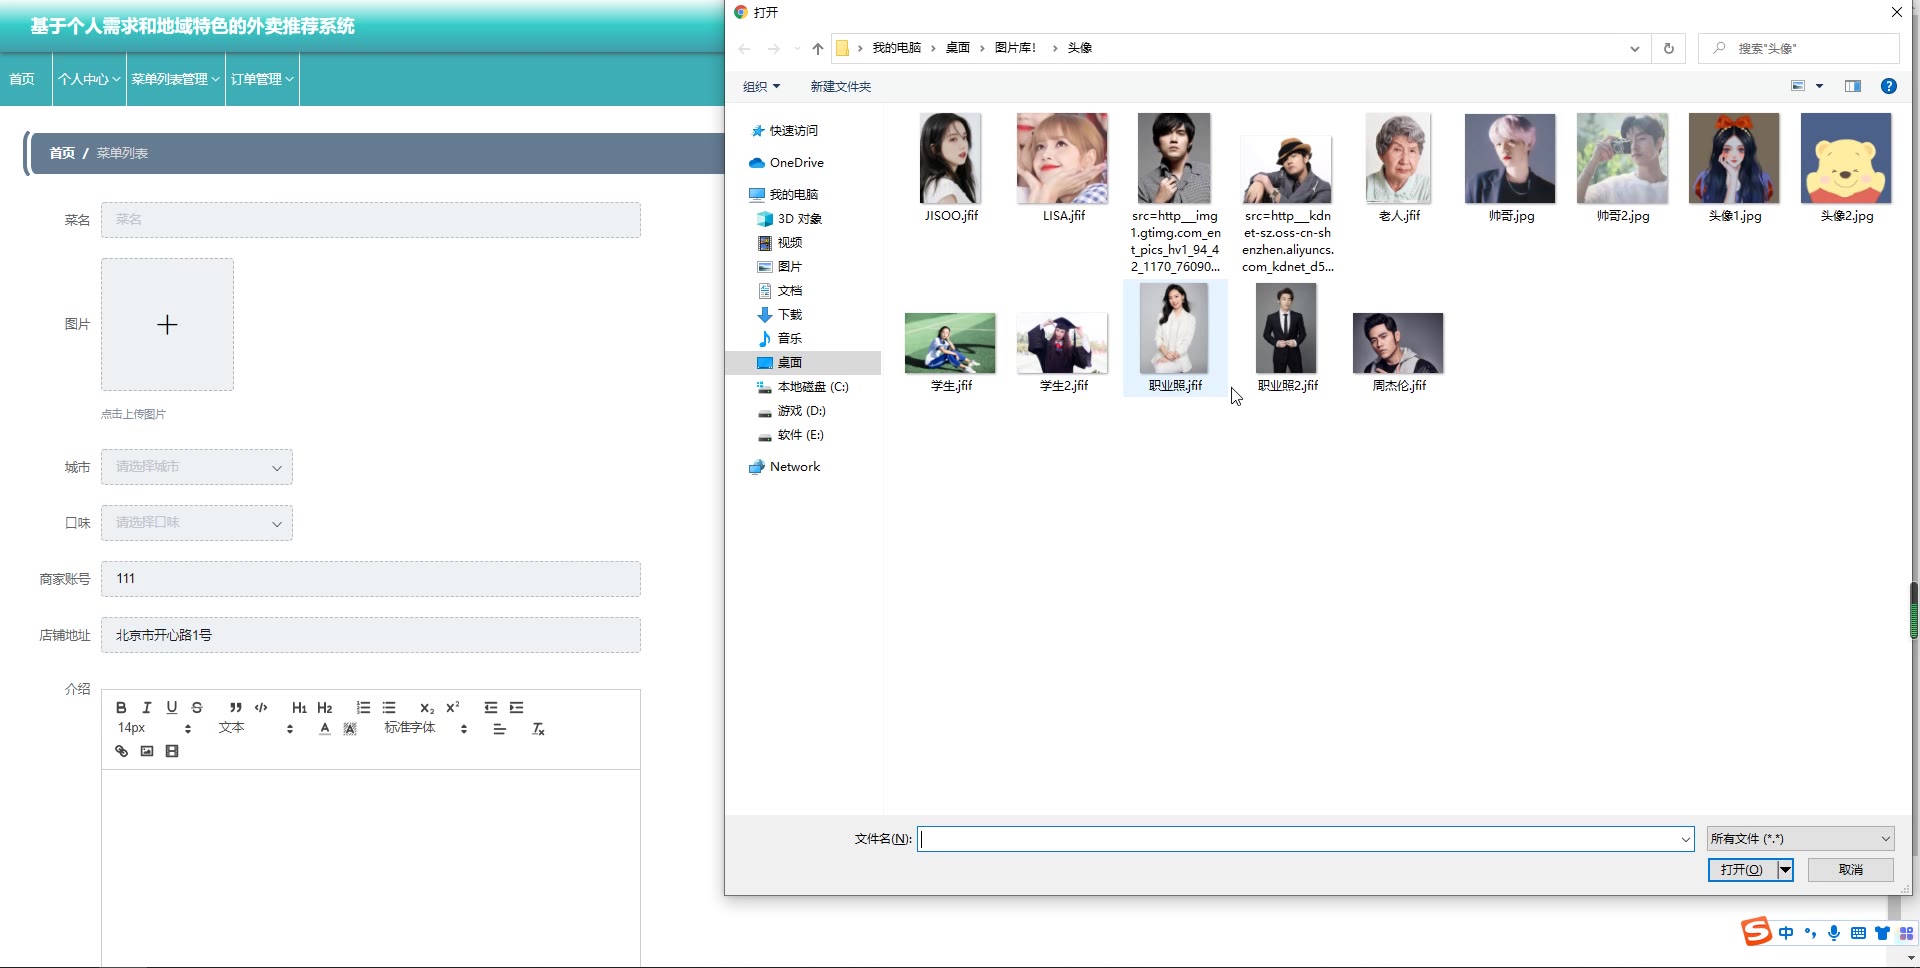The width and height of the screenshot is (1920, 968).
Task: Click the 搜索"头像" search box
Action: pos(1799,48)
